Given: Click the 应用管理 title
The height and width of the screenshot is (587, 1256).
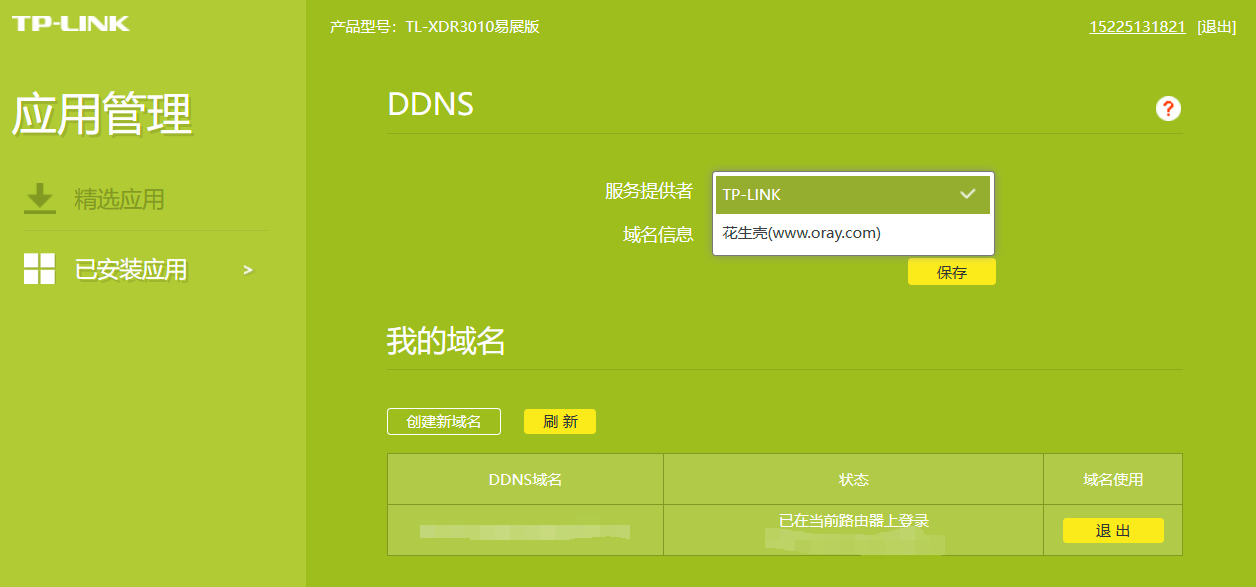Looking at the screenshot, I should (x=101, y=114).
